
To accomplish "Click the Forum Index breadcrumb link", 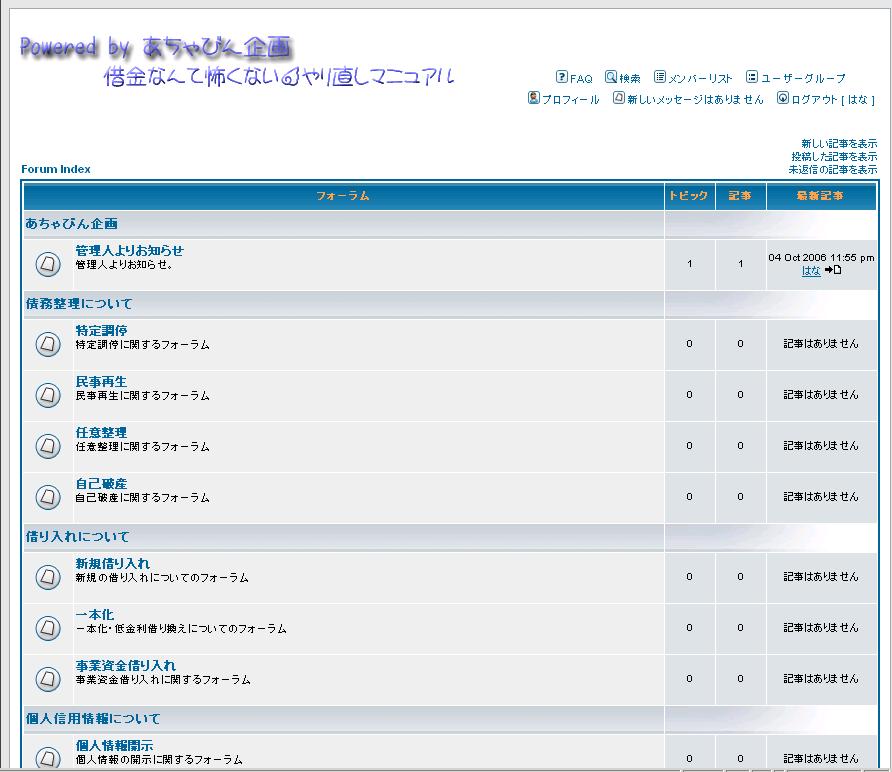I will click(x=56, y=169).
